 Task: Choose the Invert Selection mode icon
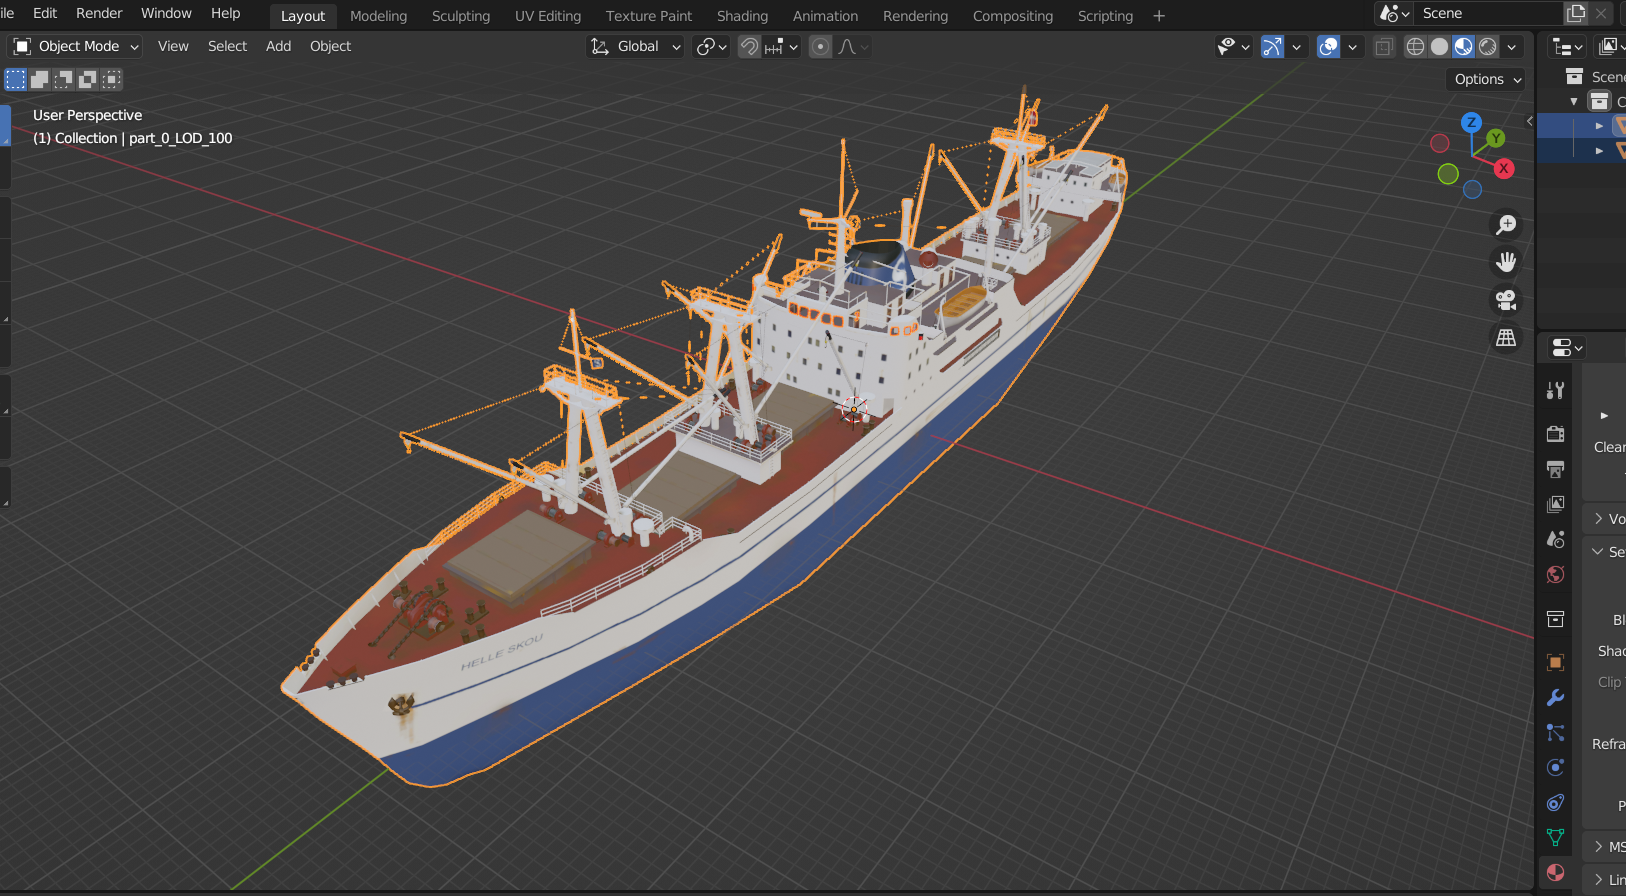(88, 79)
